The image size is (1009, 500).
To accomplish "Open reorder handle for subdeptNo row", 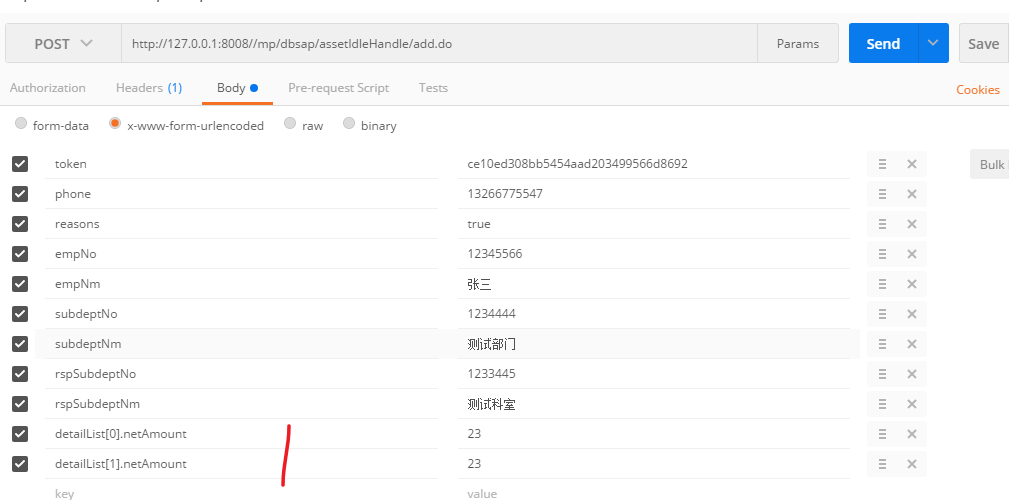I will [882, 314].
